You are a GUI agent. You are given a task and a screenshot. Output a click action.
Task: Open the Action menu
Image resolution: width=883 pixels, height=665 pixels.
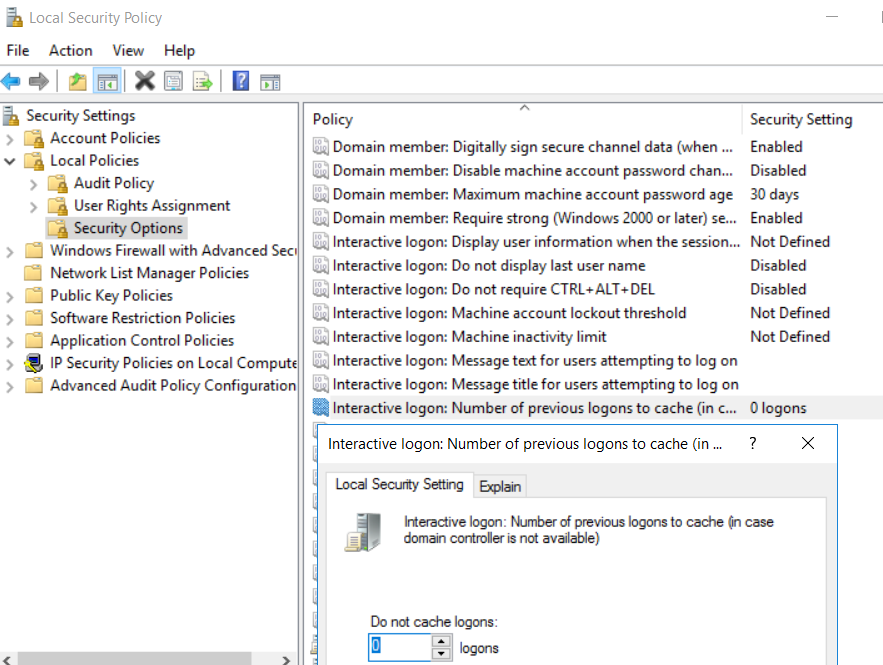point(70,50)
